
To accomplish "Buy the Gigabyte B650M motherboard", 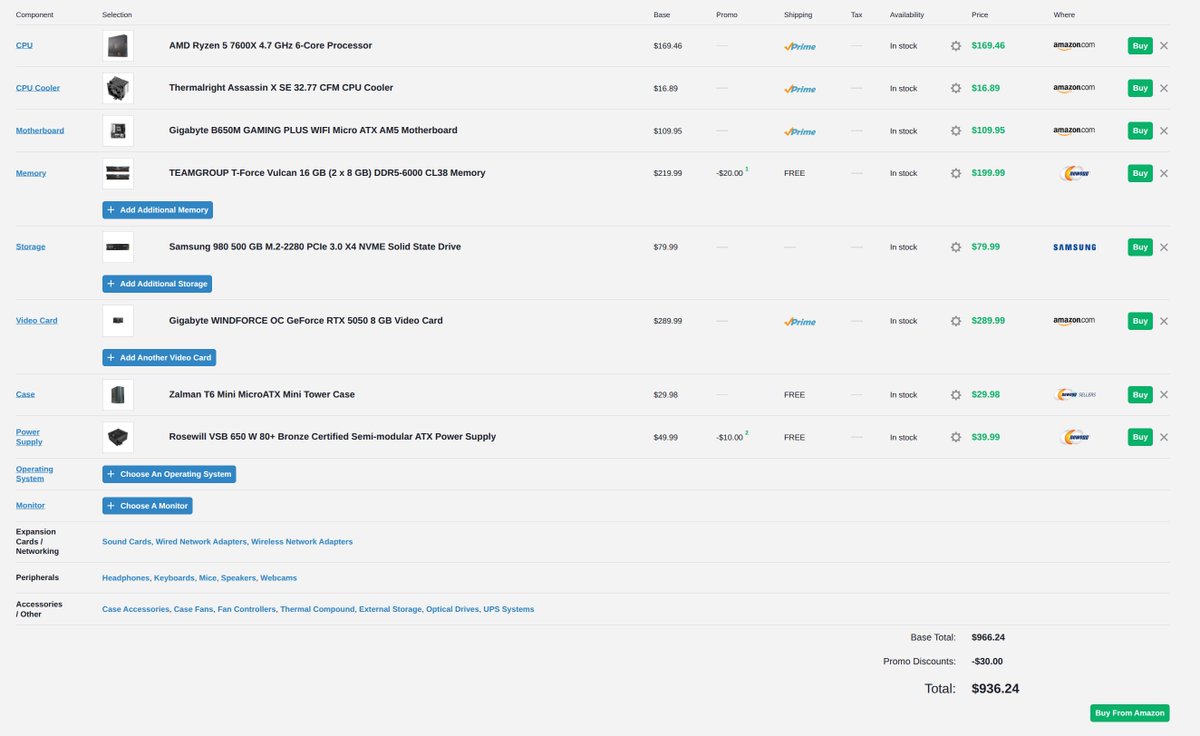I will [1140, 131].
